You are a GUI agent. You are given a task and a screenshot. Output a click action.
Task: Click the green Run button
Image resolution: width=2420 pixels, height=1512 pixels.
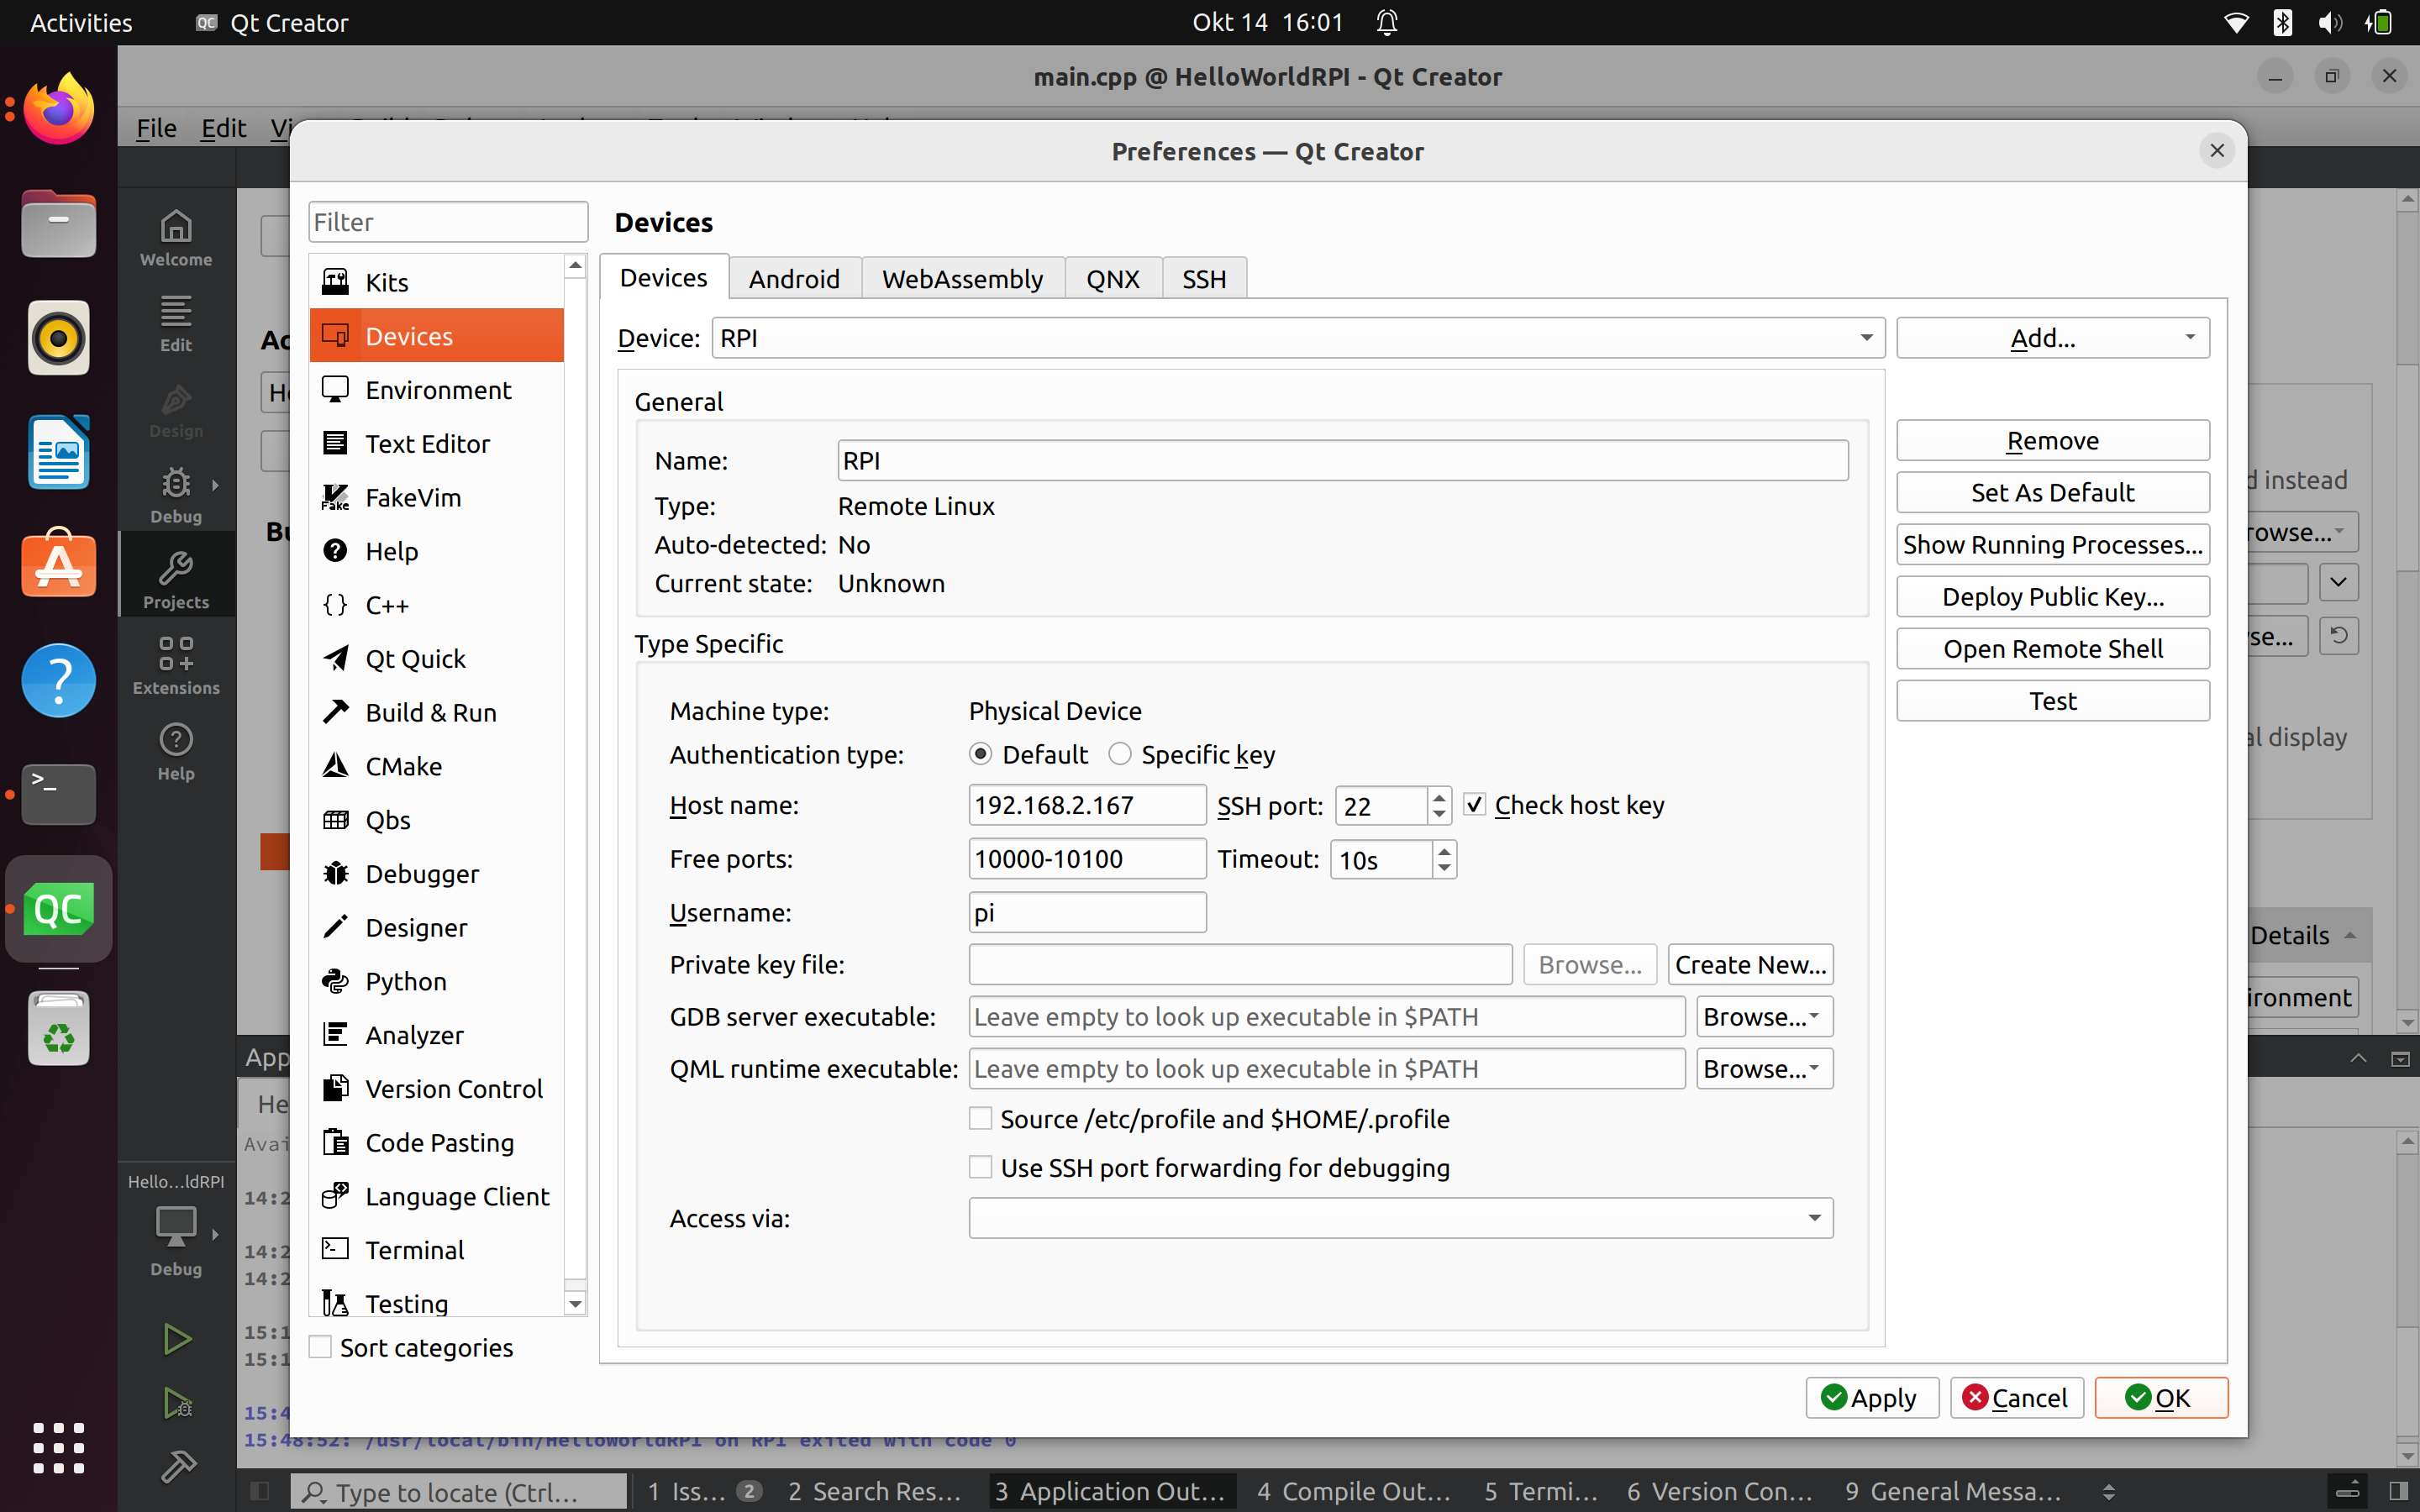pos(177,1339)
